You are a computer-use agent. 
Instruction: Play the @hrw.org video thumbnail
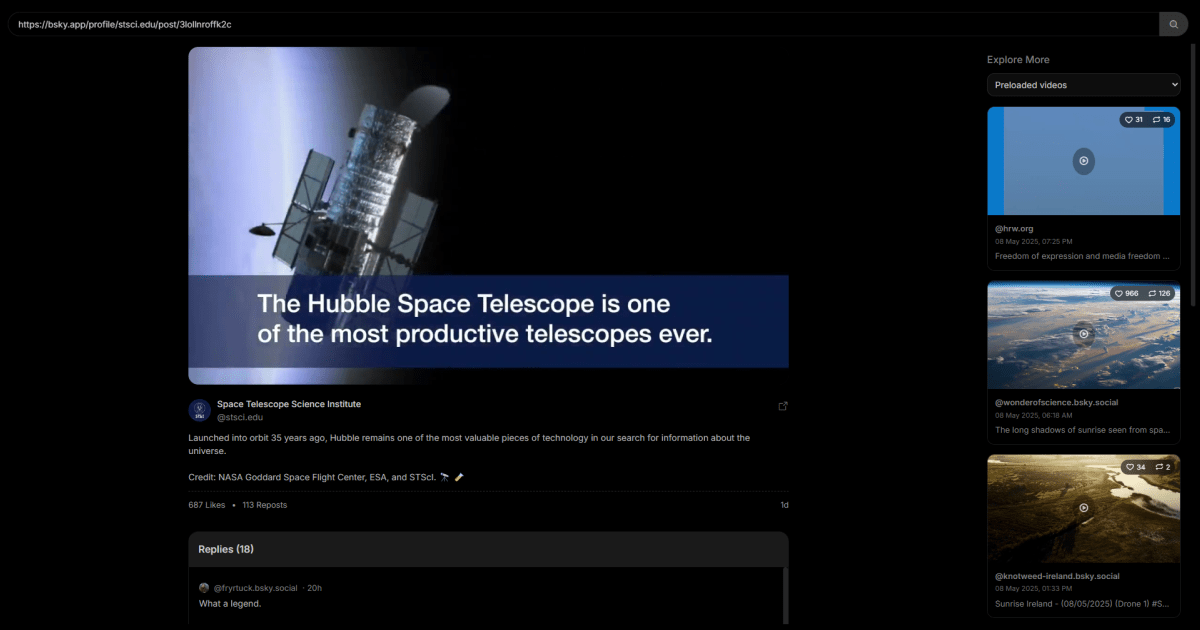click(1083, 161)
